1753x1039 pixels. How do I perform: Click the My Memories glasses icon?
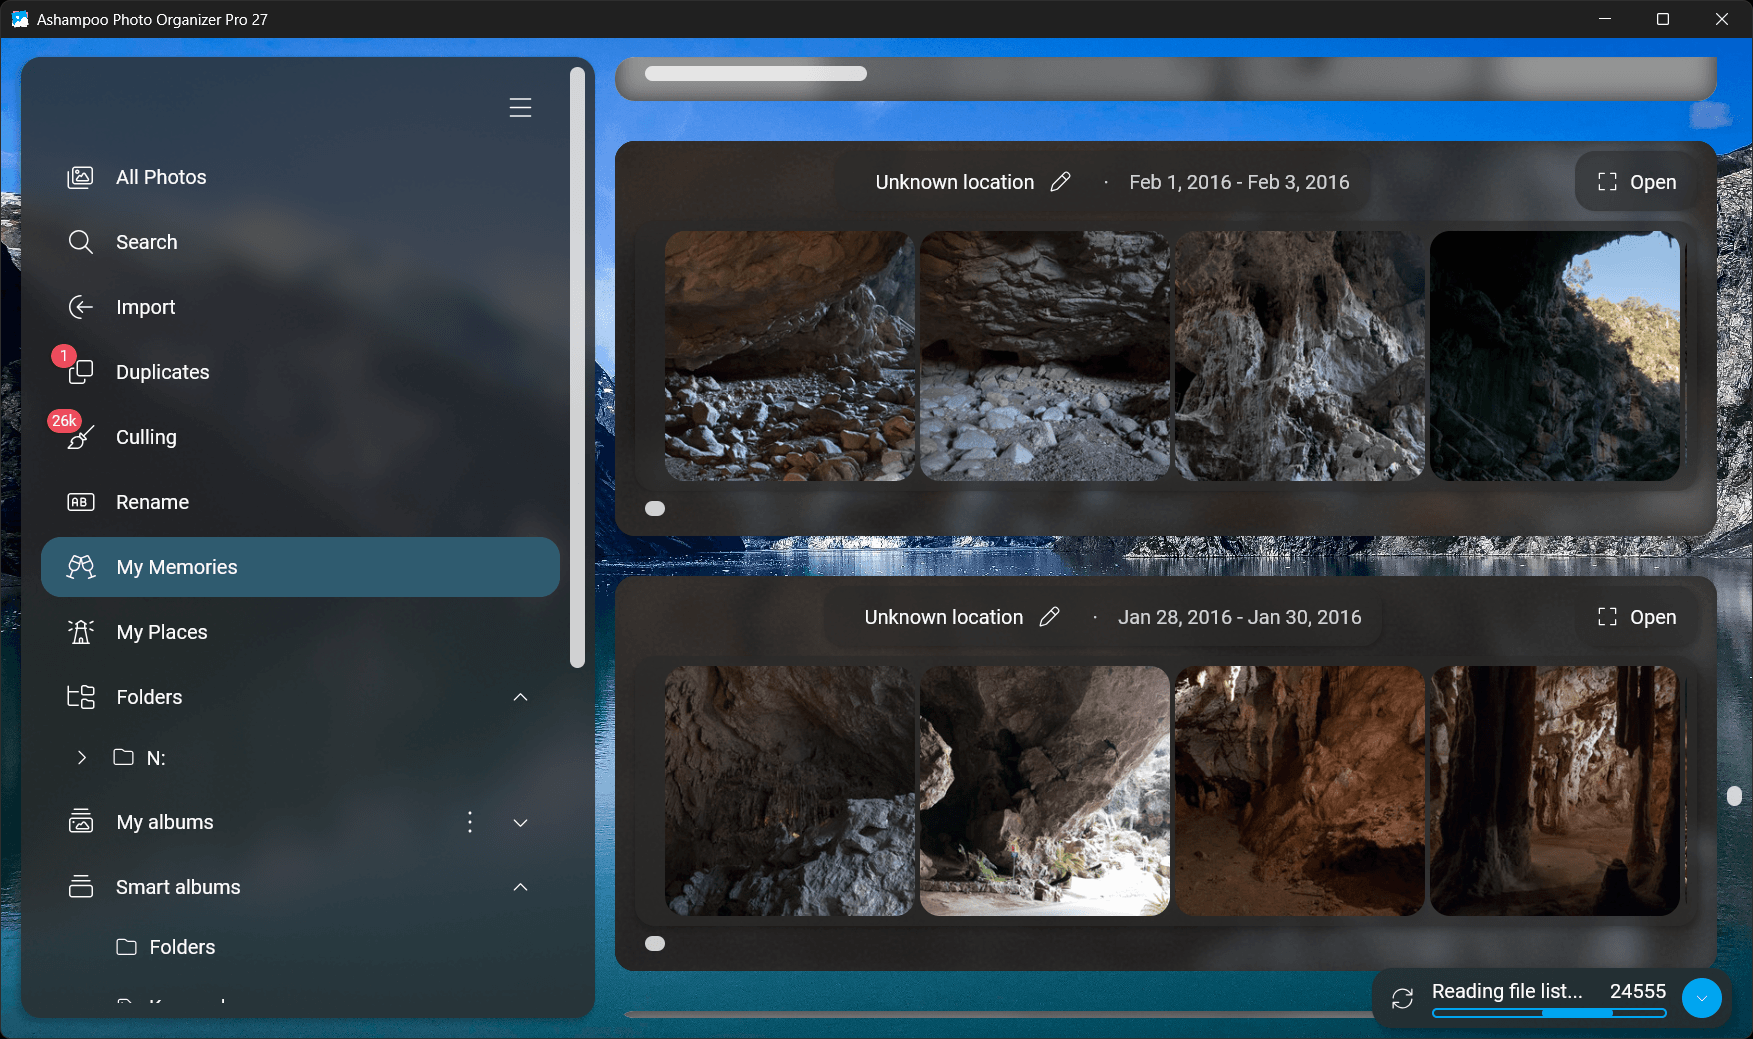tap(80, 567)
